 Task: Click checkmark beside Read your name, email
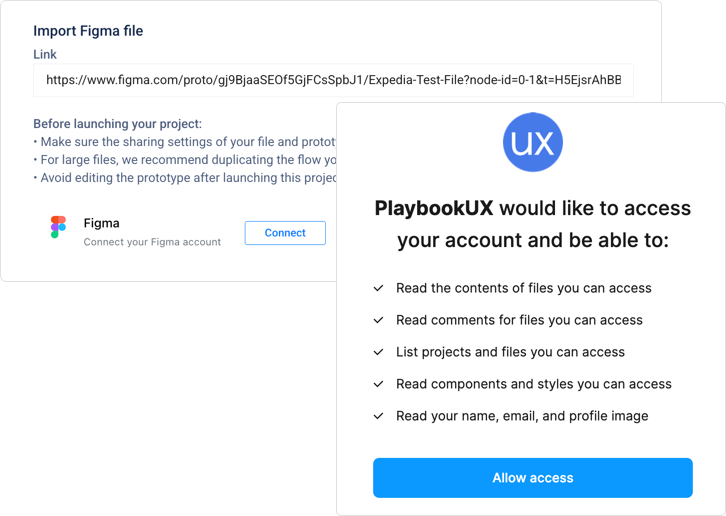coord(379,416)
